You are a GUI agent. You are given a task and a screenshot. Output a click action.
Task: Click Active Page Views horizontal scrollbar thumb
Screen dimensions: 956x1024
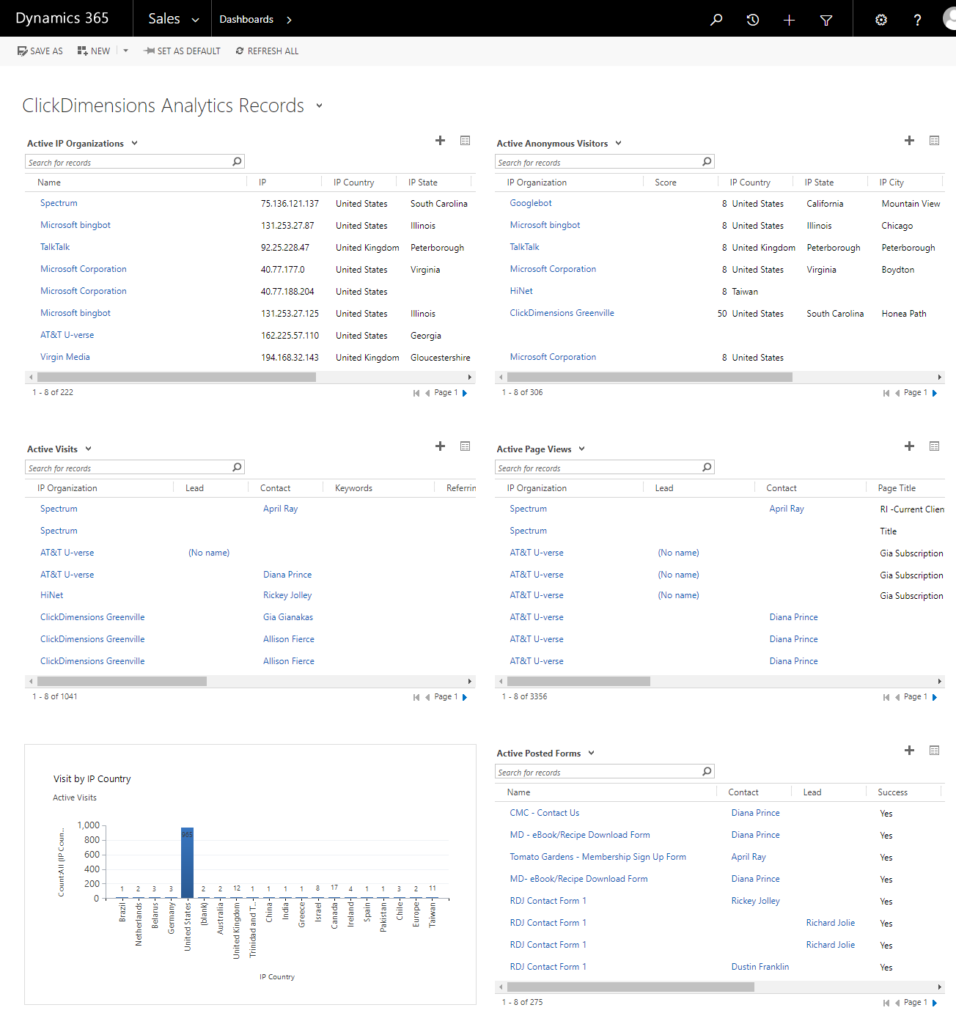[579, 681]
